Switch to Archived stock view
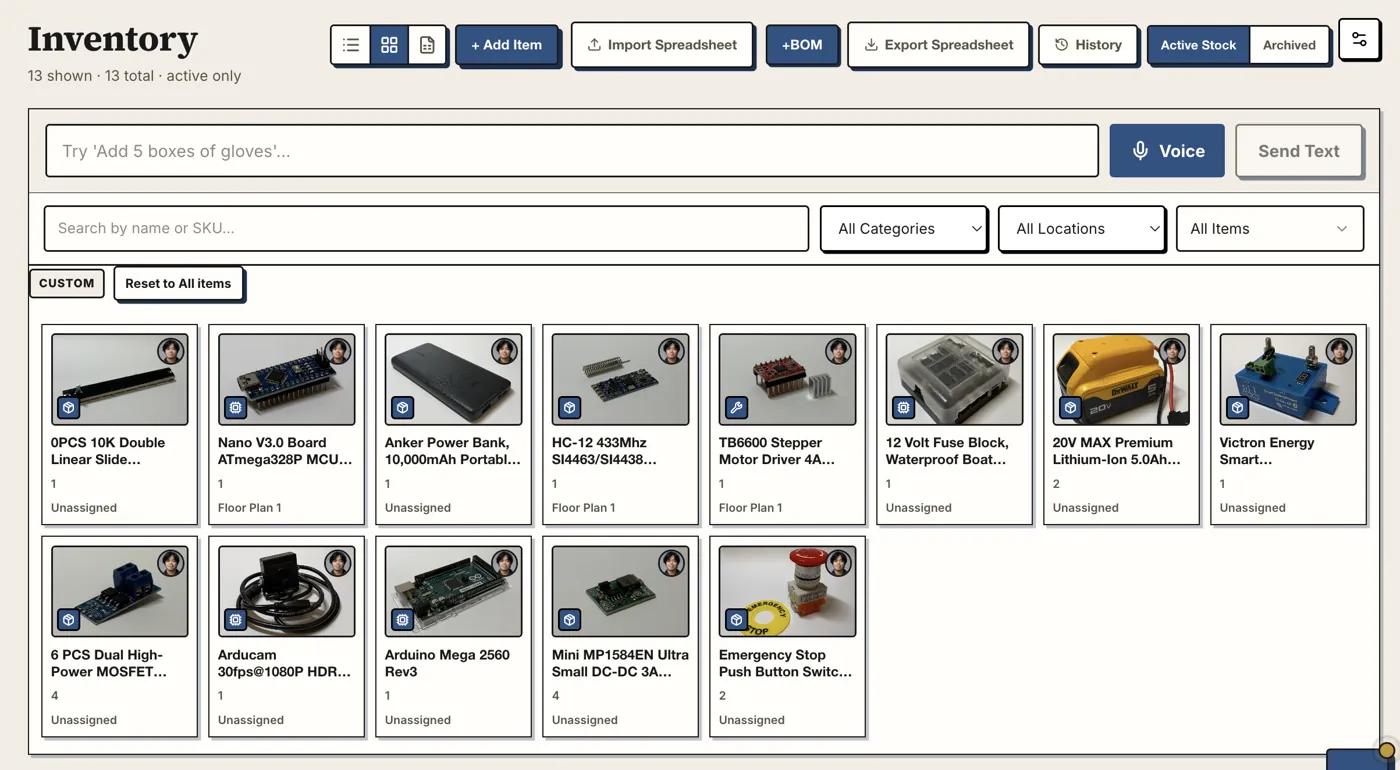1400x770 pixels. (x=1289, y=45)
